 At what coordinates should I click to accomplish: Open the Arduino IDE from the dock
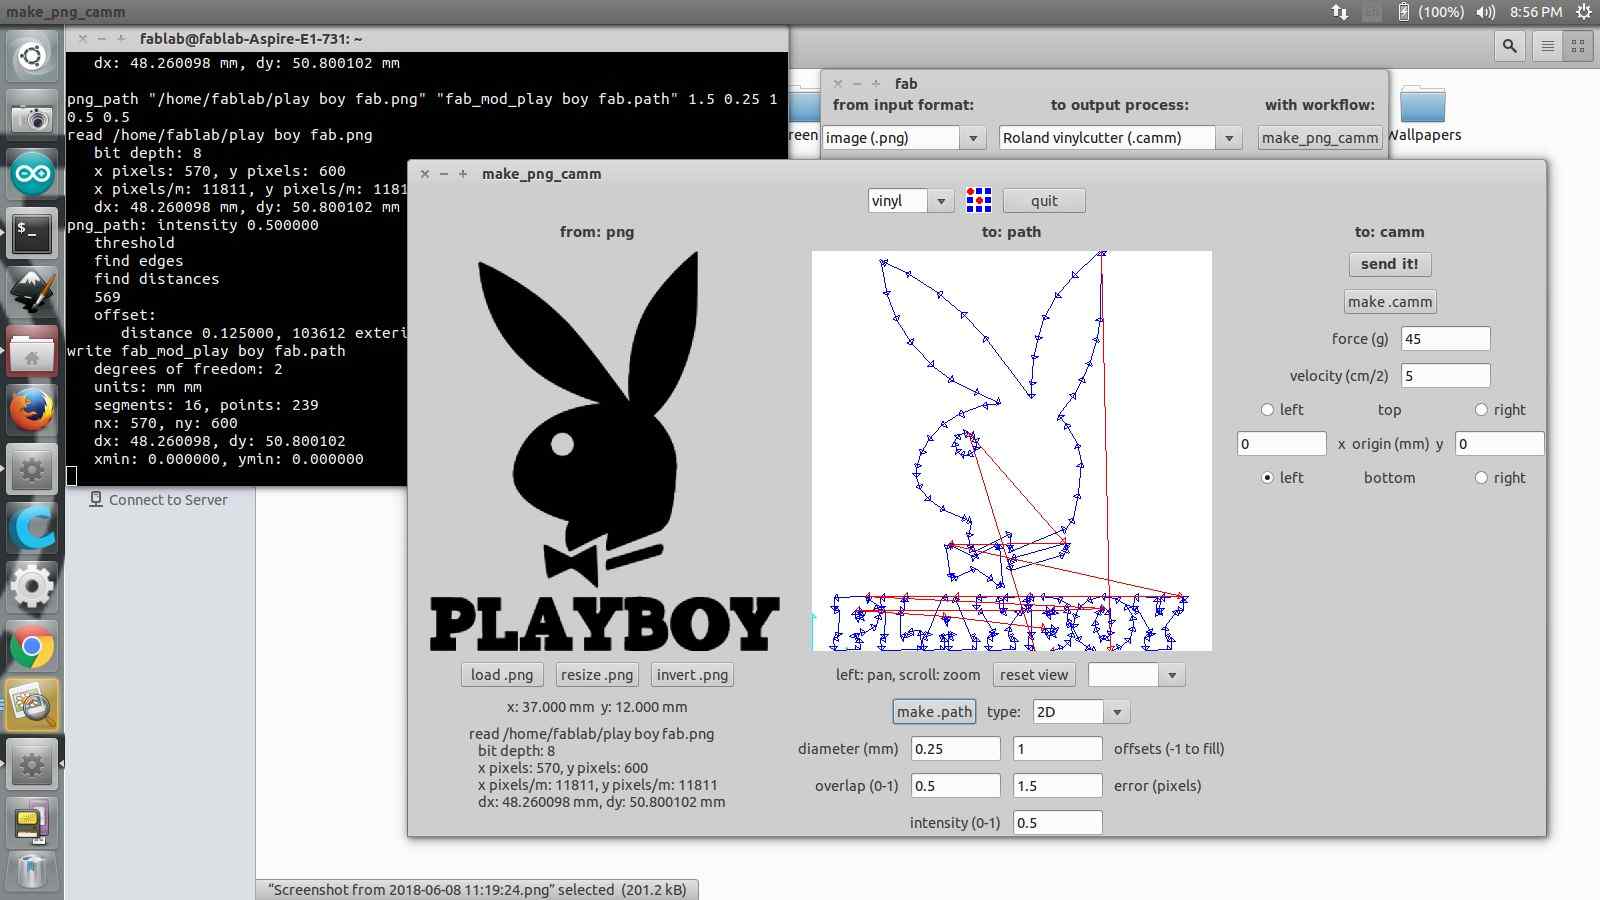coord(32,175)
